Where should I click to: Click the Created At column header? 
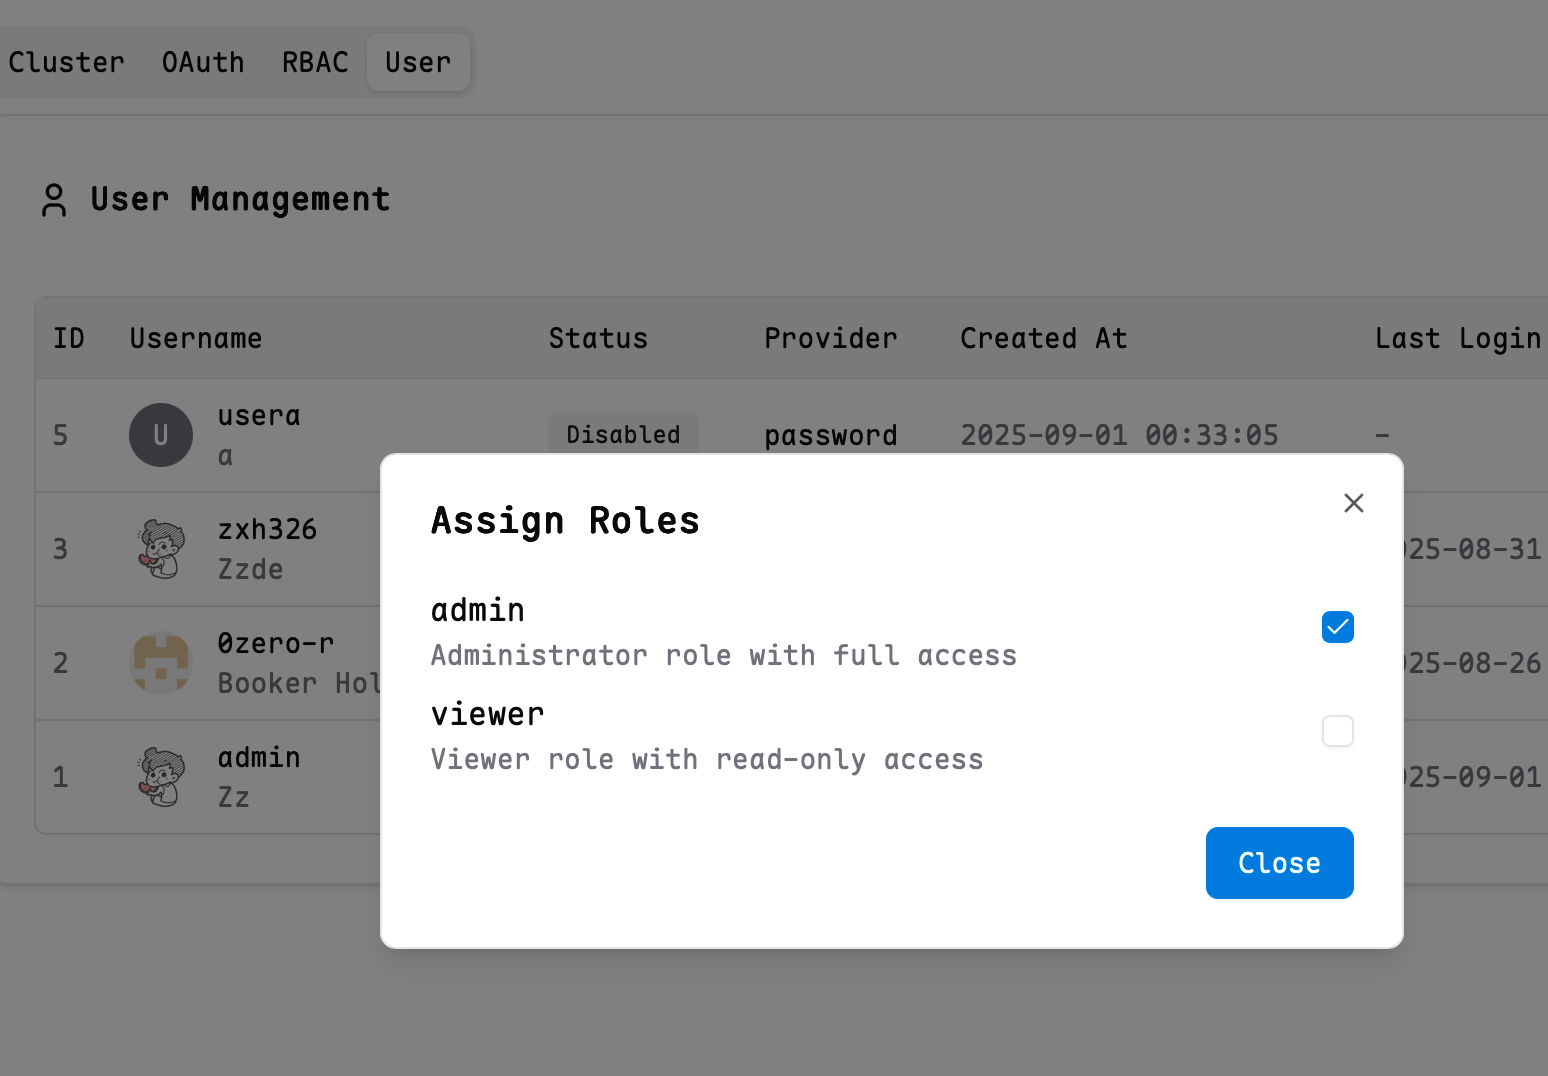1043,338
